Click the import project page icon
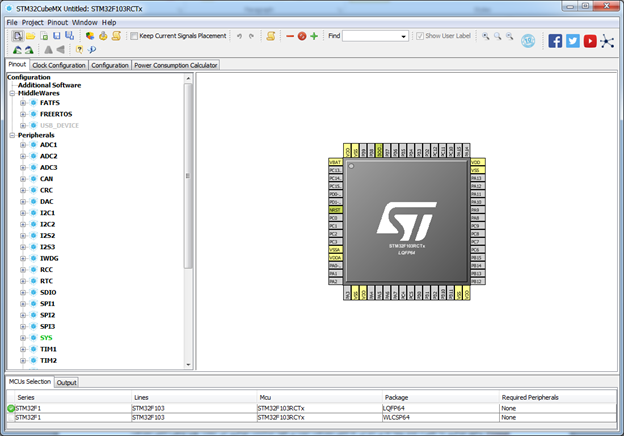Screen dimensions: 624x436 [x=44, y=36]
